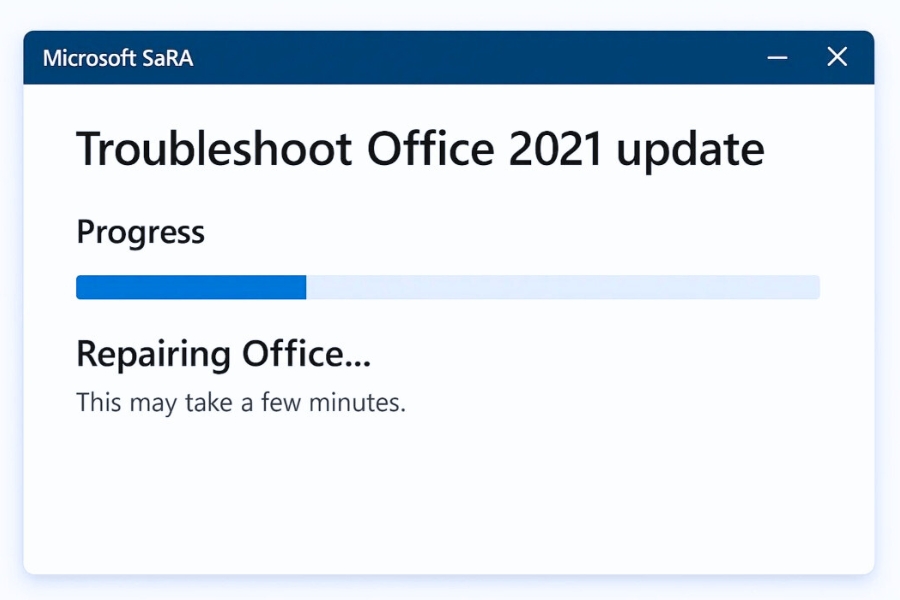Close the Microsoft SaRA troubleshooter
The width and height of the screenshot is (900, 600).
pyautogui.click(x=837, y=57)
